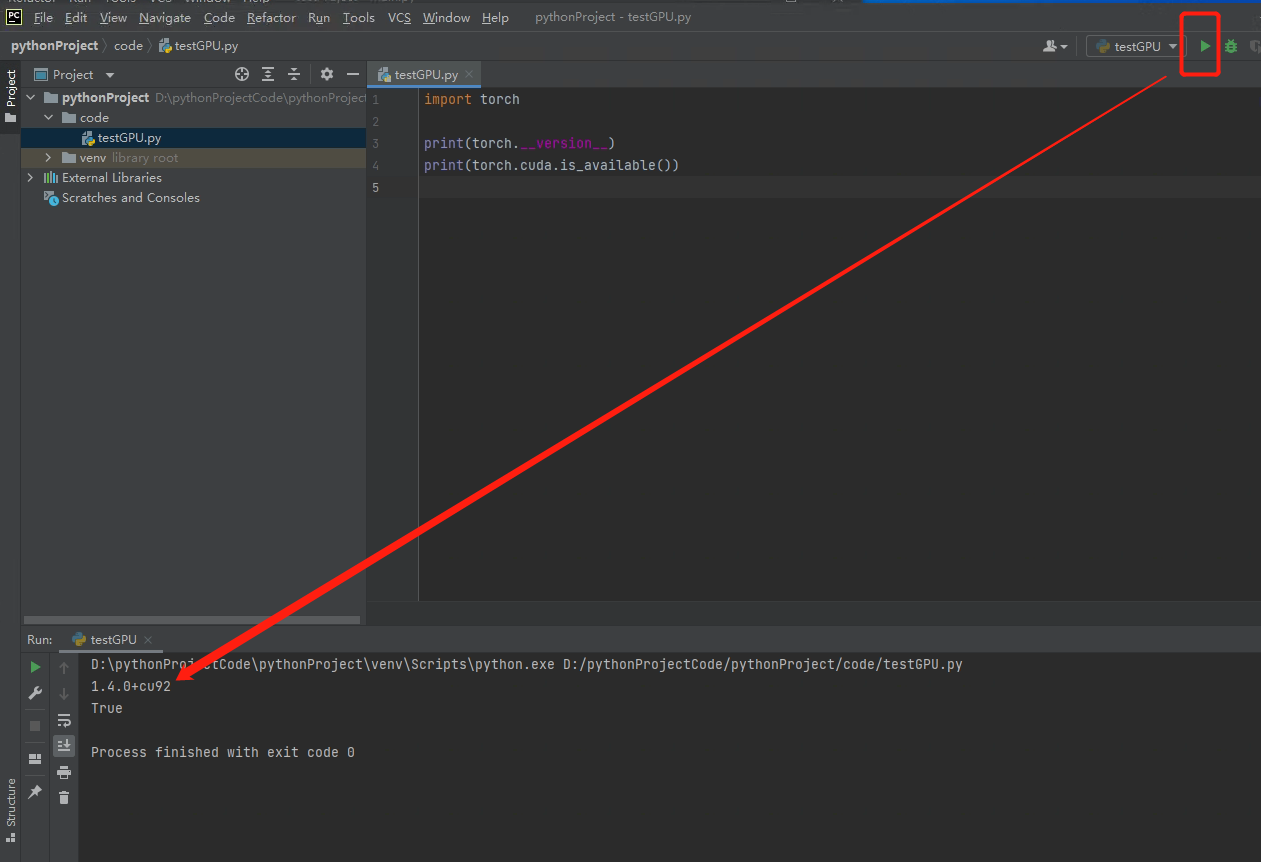Open the File menu
Image resolution: width=1261 pixels, height=862 pixels.
coord(43,17)
